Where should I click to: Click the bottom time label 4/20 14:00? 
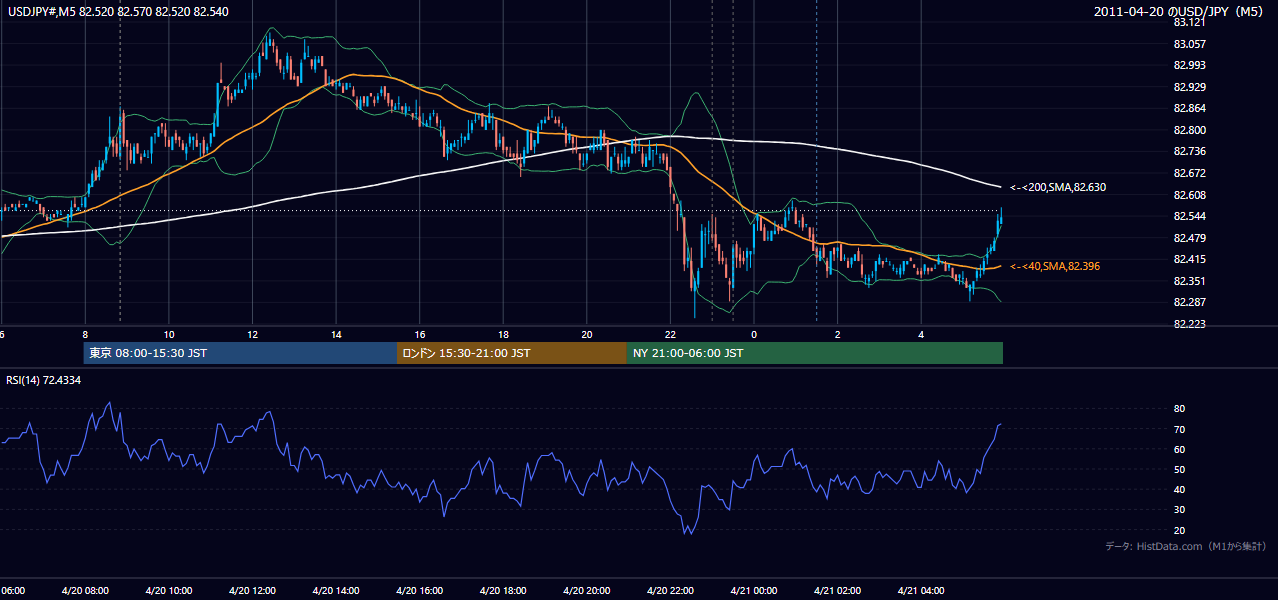pyautogui.click(x=336, y=591)
